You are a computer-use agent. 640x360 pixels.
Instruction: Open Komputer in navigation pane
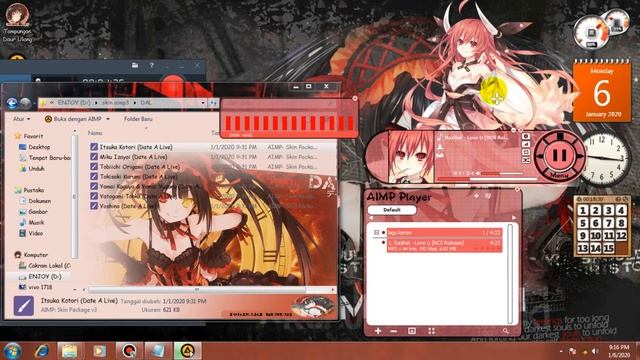[31, 255]
